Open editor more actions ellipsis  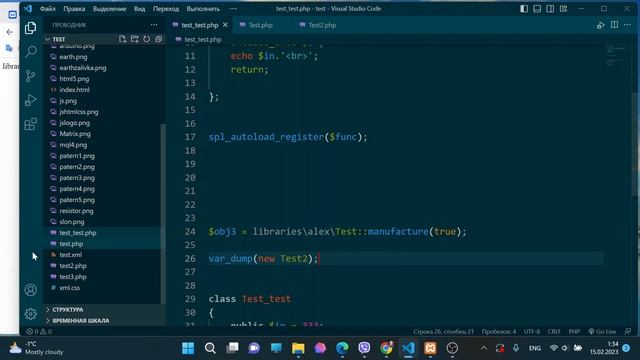[627, 25]
